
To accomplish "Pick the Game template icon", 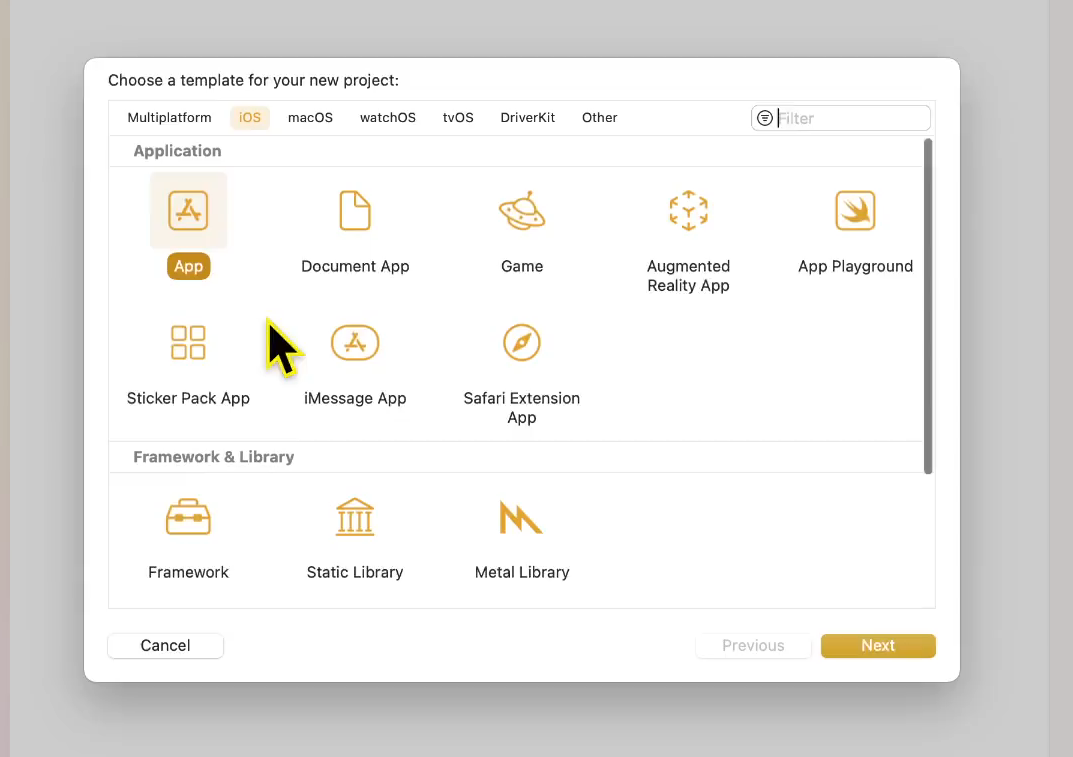I will tap(522, 210).
